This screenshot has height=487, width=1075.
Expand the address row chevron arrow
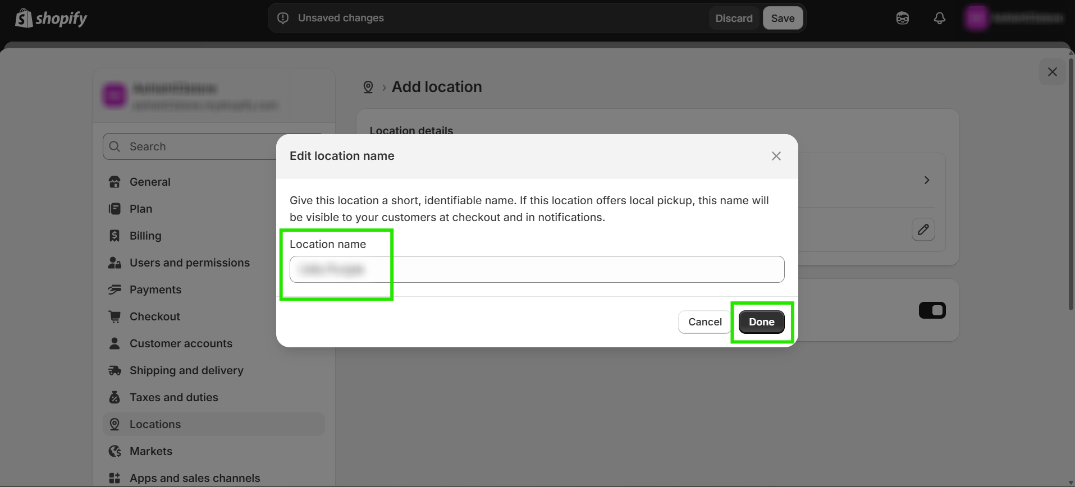click(x=927, y=180)
